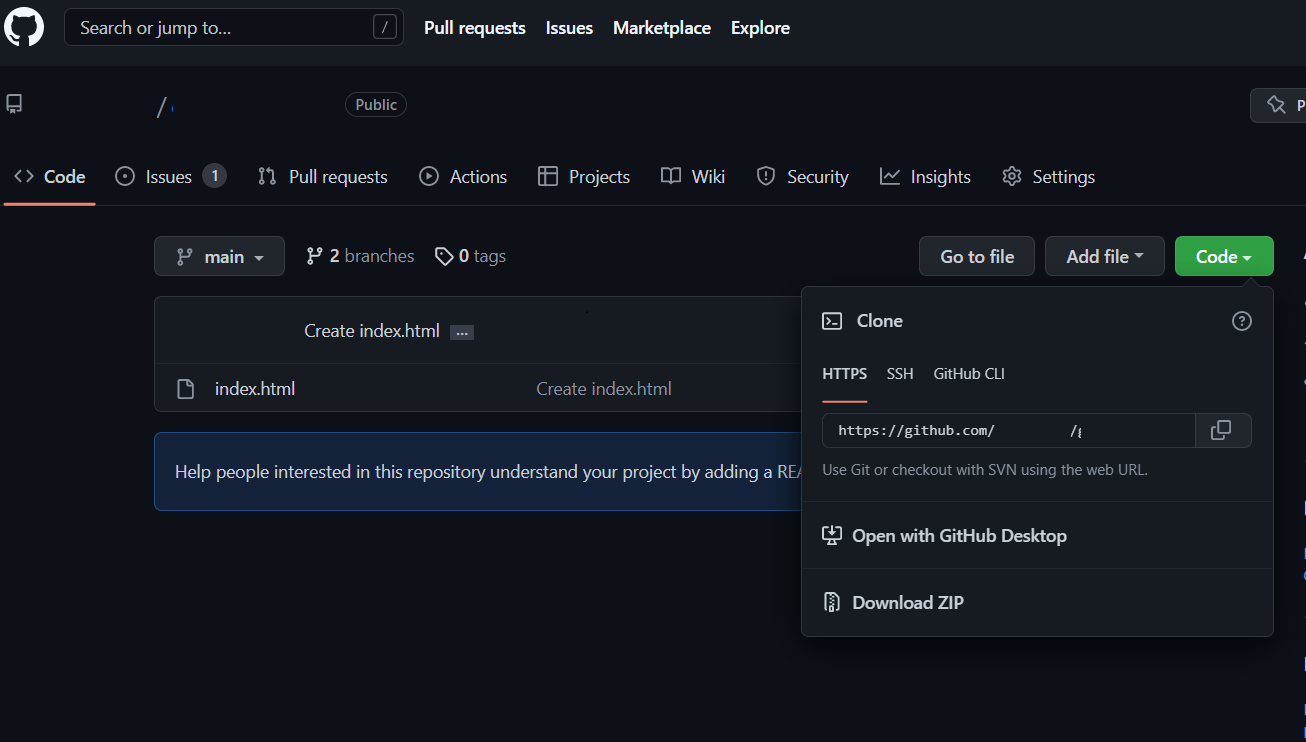
Task: Open the Issues tab
Action: [170, 177]
